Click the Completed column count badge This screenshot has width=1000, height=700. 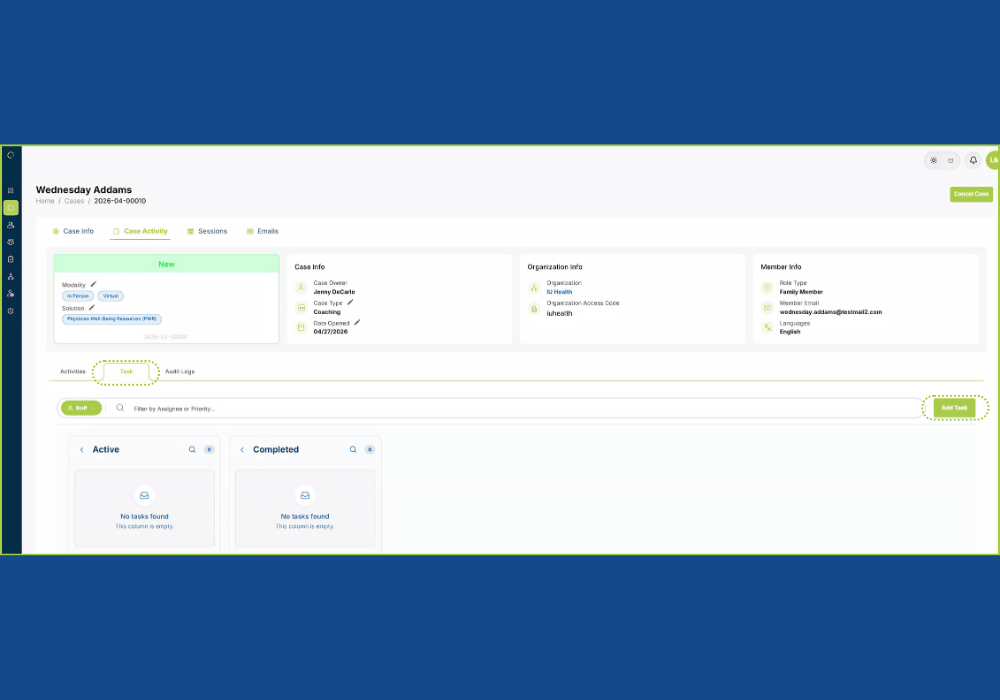click(x=369, y=450)
